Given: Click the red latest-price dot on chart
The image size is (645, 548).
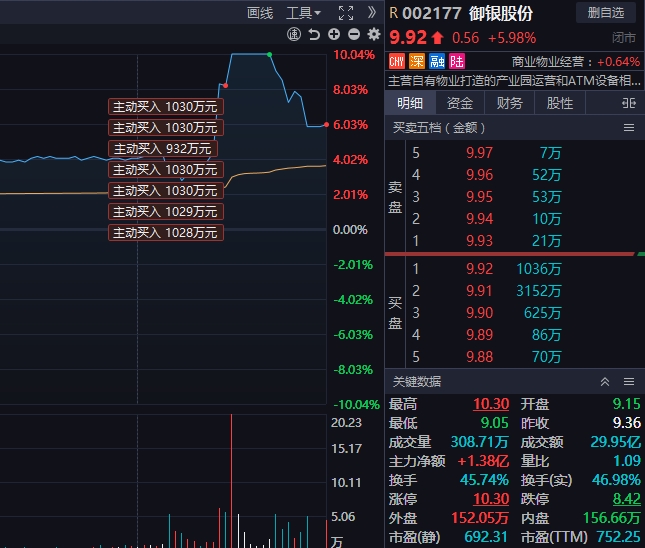Looking at the screenshot, I should pos(326,124).
